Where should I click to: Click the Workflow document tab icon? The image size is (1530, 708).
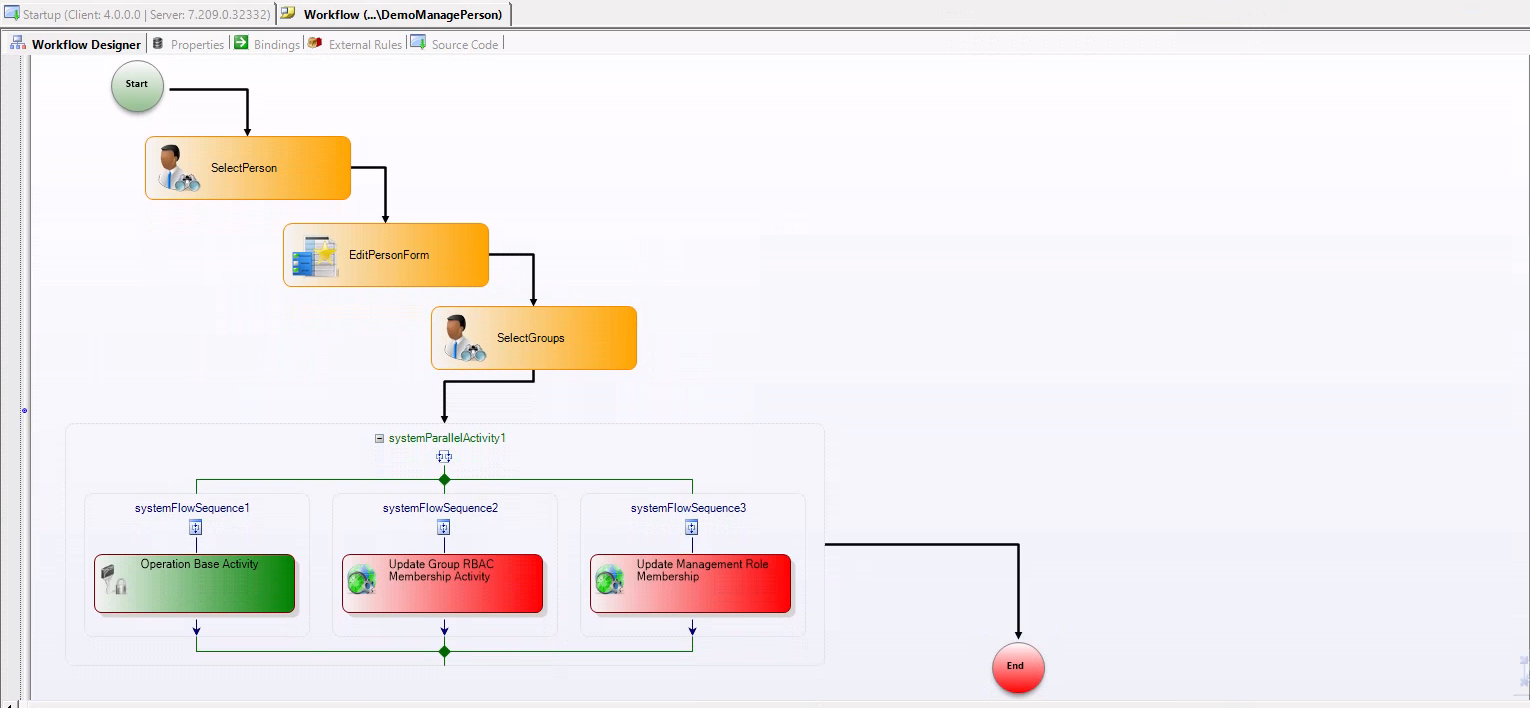click(288, 14)
